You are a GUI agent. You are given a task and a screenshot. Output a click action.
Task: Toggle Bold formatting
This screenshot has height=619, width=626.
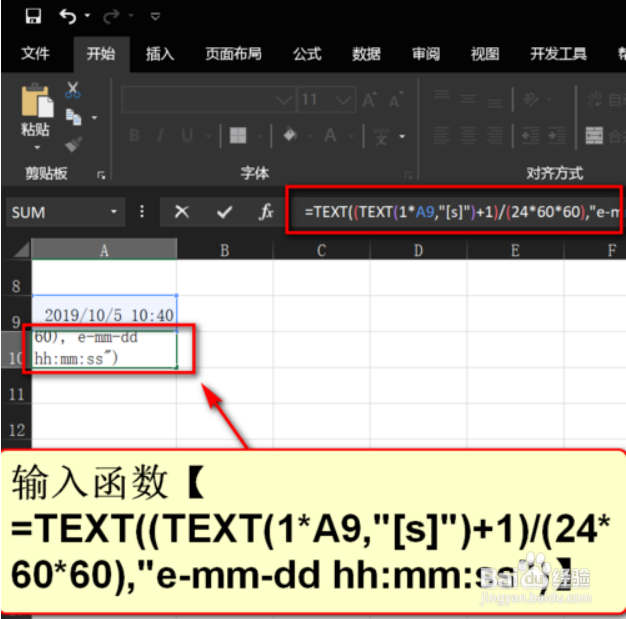[x=135, y=135]
